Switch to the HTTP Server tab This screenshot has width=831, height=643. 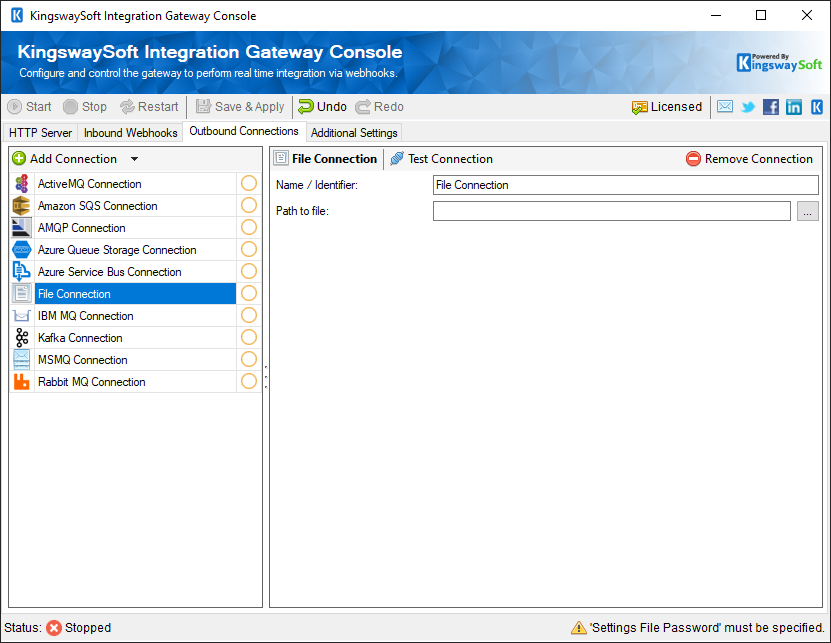click(40, 133)
